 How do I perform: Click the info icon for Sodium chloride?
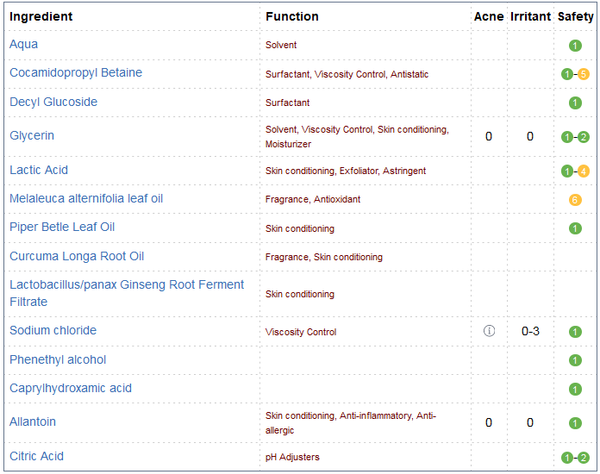(x=489, y=331)
